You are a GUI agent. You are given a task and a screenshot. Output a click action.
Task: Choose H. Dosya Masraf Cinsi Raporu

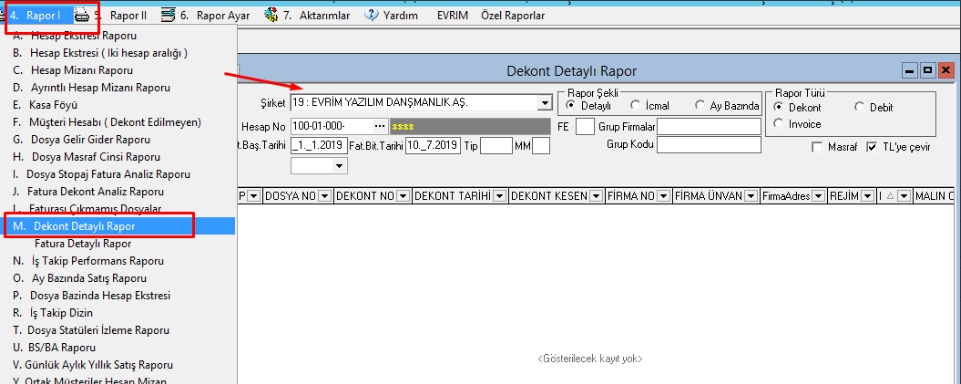pos(118,157)
